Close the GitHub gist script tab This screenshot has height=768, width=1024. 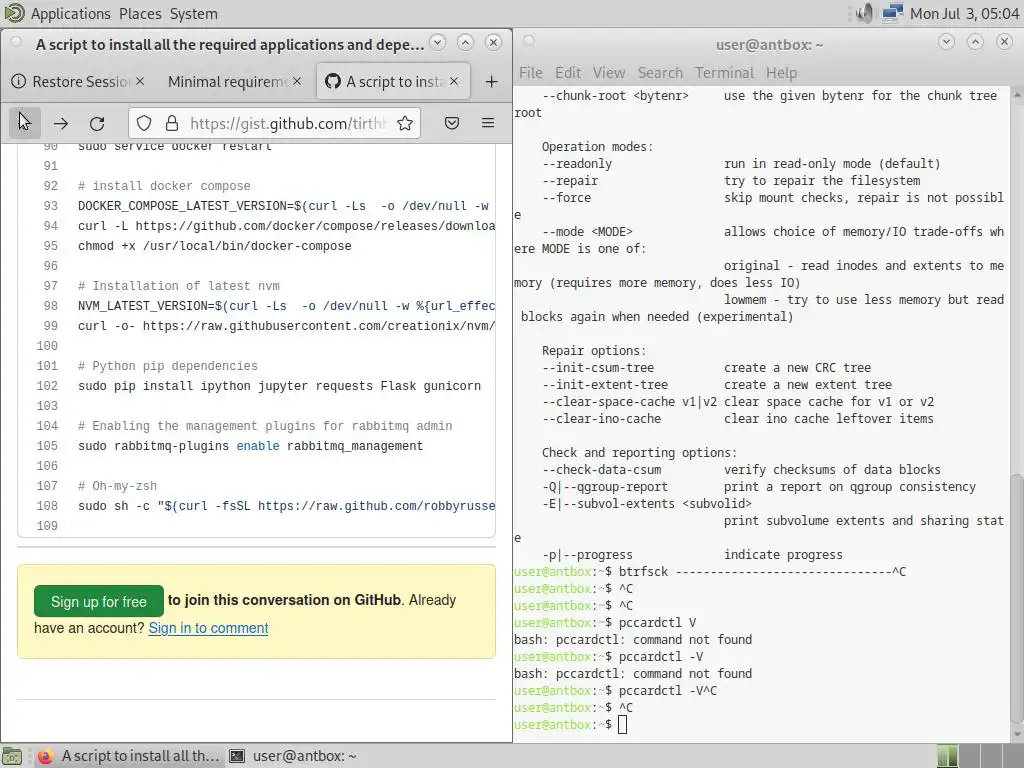(455, 81)
